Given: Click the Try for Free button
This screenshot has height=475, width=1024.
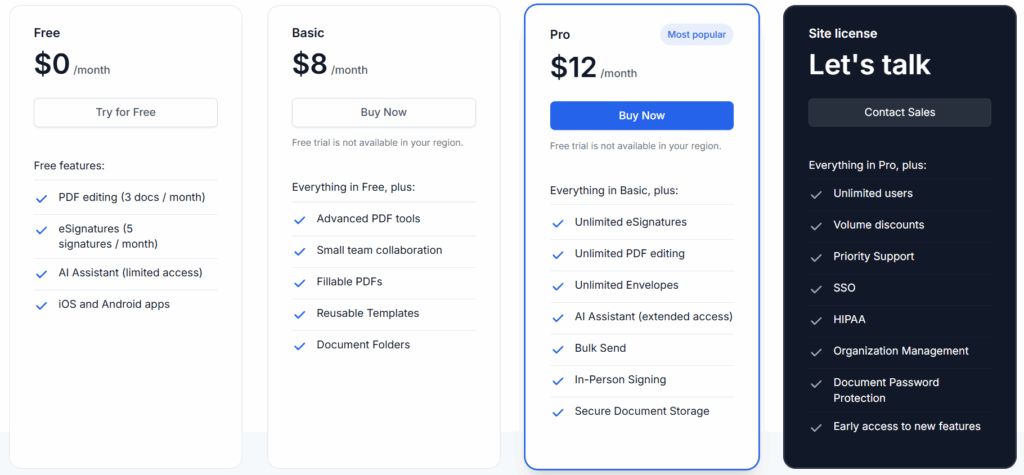Looking at the screenshot, I should coord(125,112).
